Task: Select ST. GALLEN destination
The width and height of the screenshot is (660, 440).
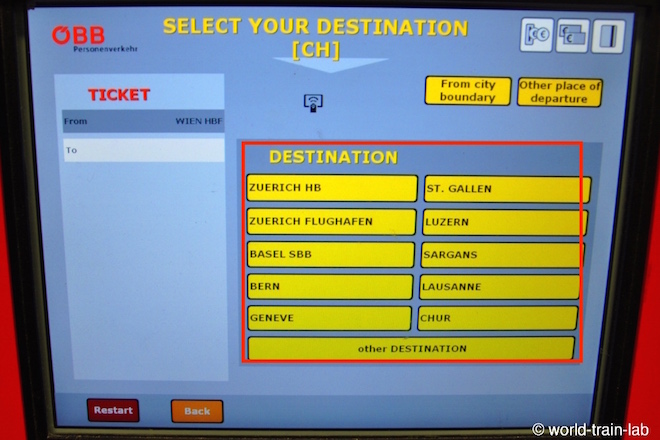Action: pos(506,189)
